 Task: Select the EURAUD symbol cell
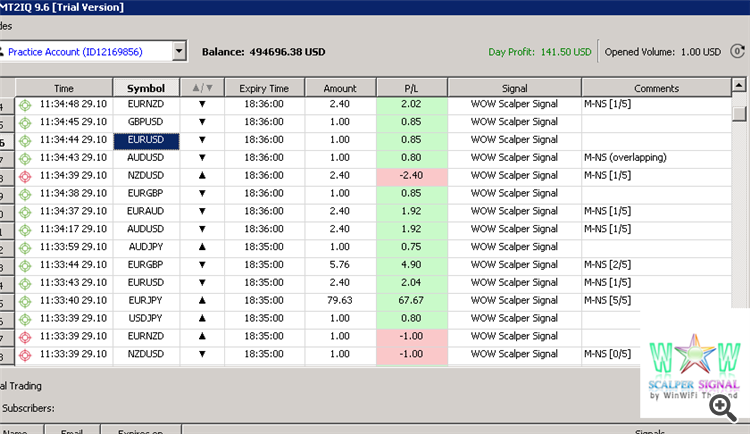(x=146, y=211)
